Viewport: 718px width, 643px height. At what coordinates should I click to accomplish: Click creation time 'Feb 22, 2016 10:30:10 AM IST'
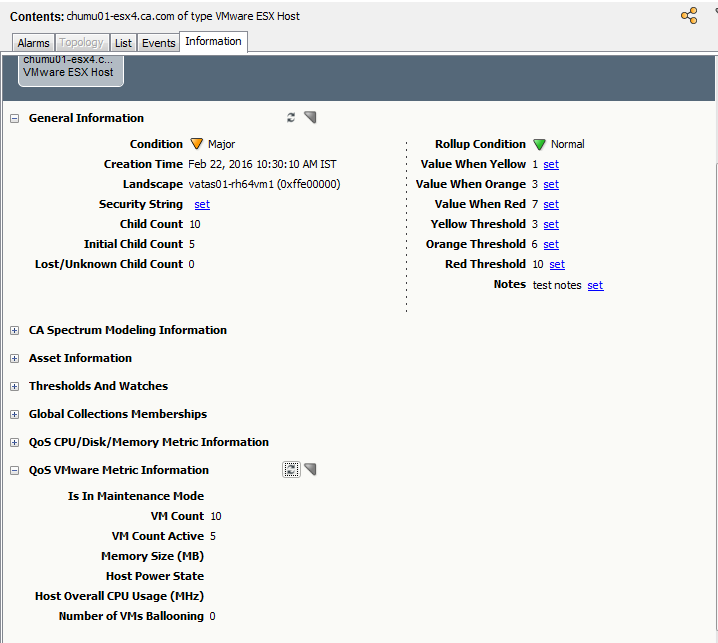point(262,164)
